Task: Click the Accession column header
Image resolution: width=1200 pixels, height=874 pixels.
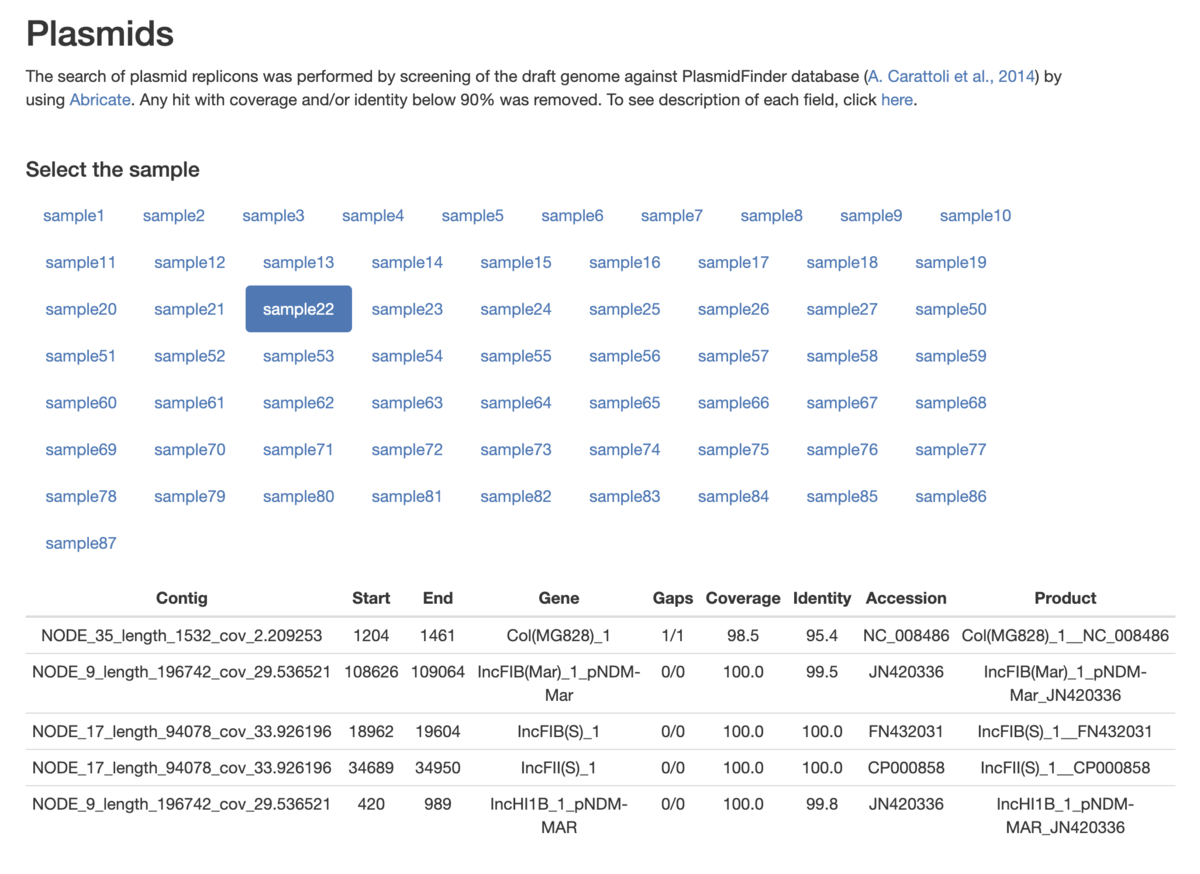Action: (906, 598)
